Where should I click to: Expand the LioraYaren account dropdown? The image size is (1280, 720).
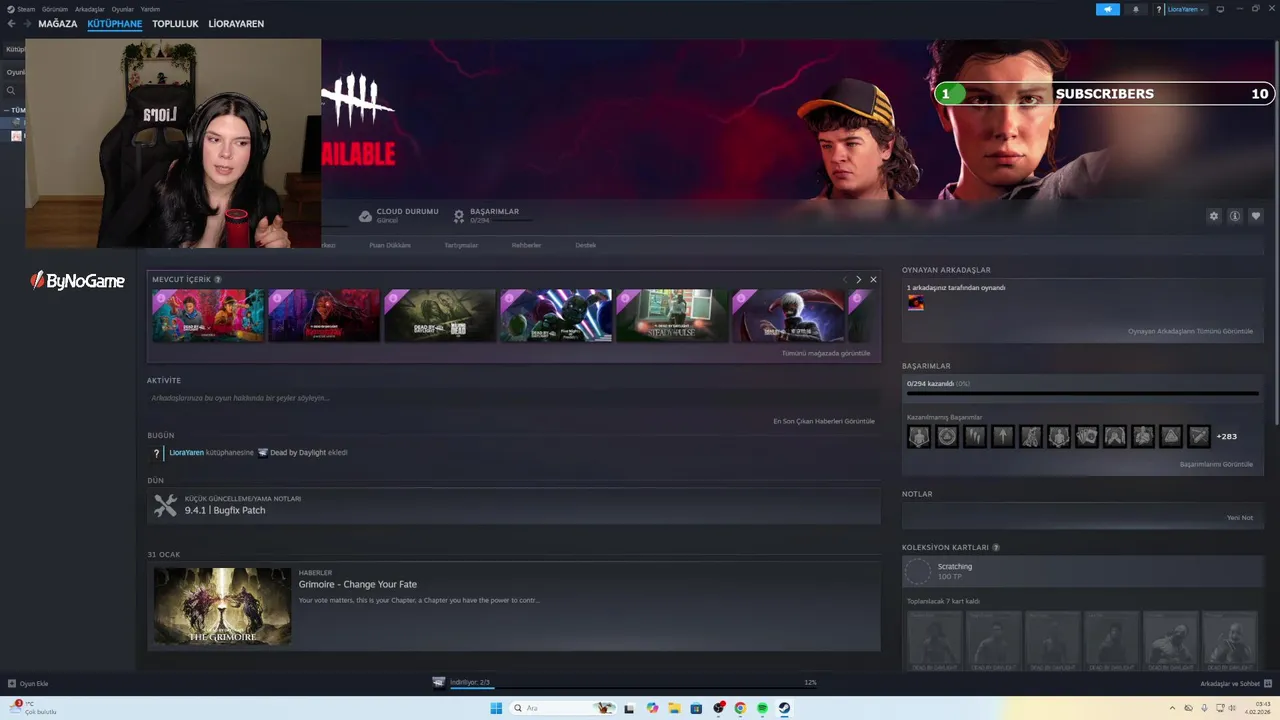click(x=1186, y=9)
